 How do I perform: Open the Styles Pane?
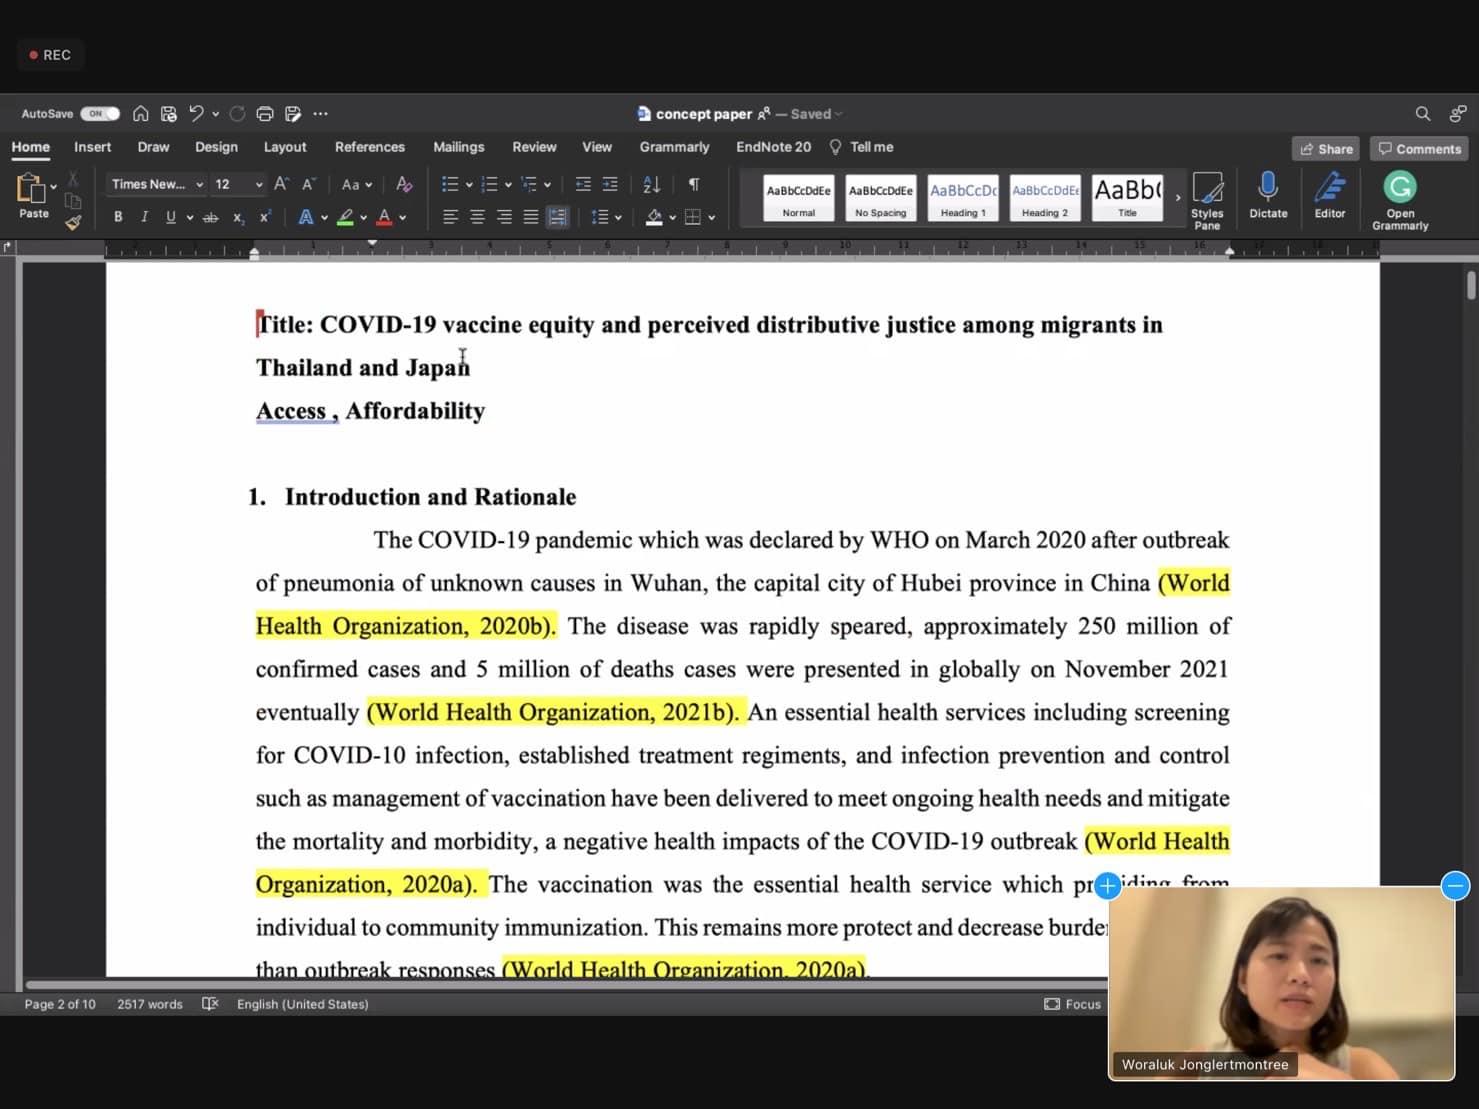1207,200
